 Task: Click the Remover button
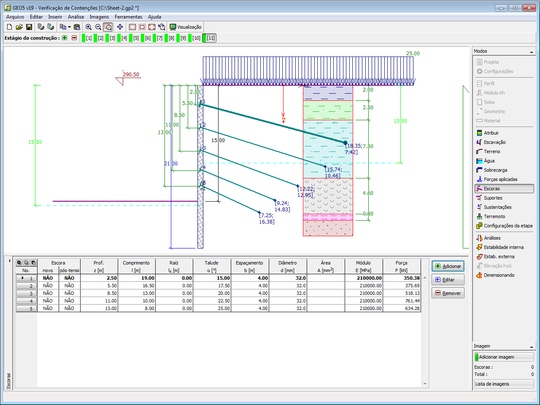tap(448, 293)
